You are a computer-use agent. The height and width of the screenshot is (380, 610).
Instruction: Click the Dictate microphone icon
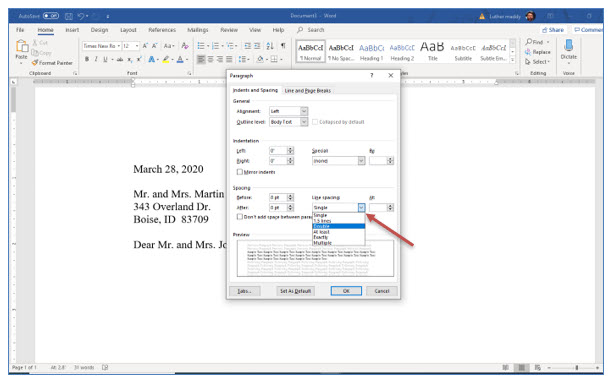point(569,46)
